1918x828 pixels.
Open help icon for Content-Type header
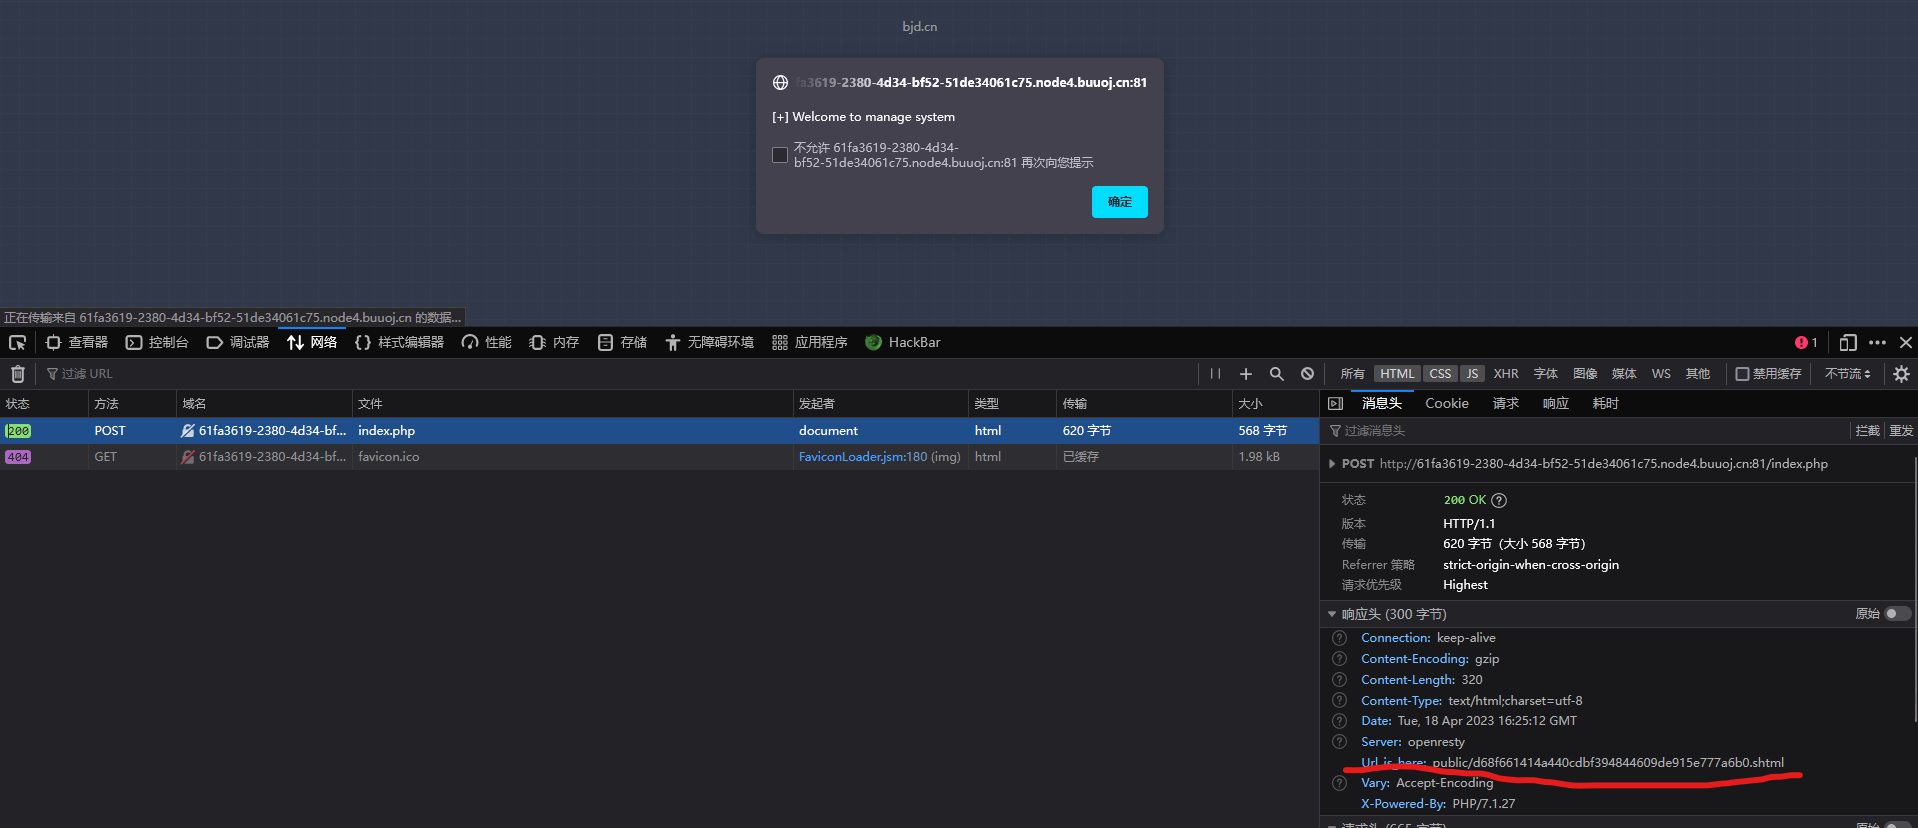[1340, 701]
